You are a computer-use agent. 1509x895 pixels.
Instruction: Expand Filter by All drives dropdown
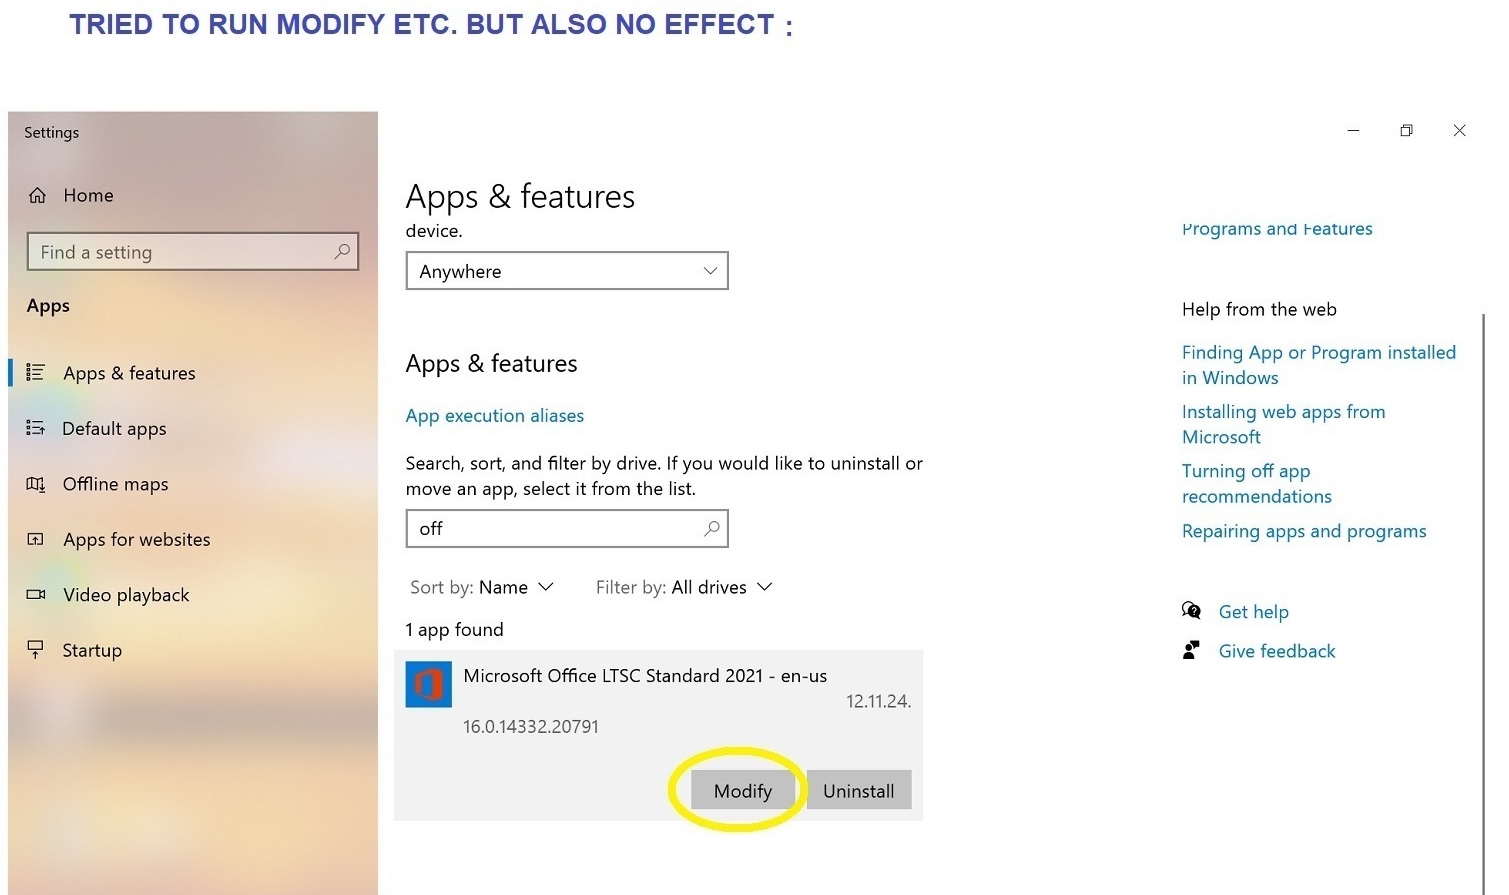[x=684, y=587]
